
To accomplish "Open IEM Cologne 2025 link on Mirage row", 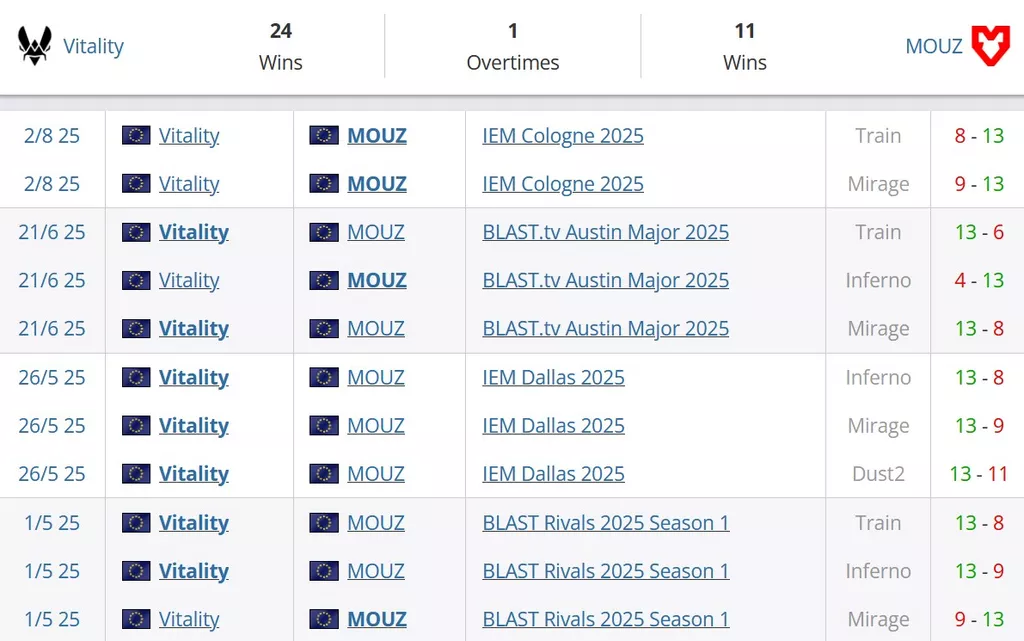I will (x=563, y=184).
